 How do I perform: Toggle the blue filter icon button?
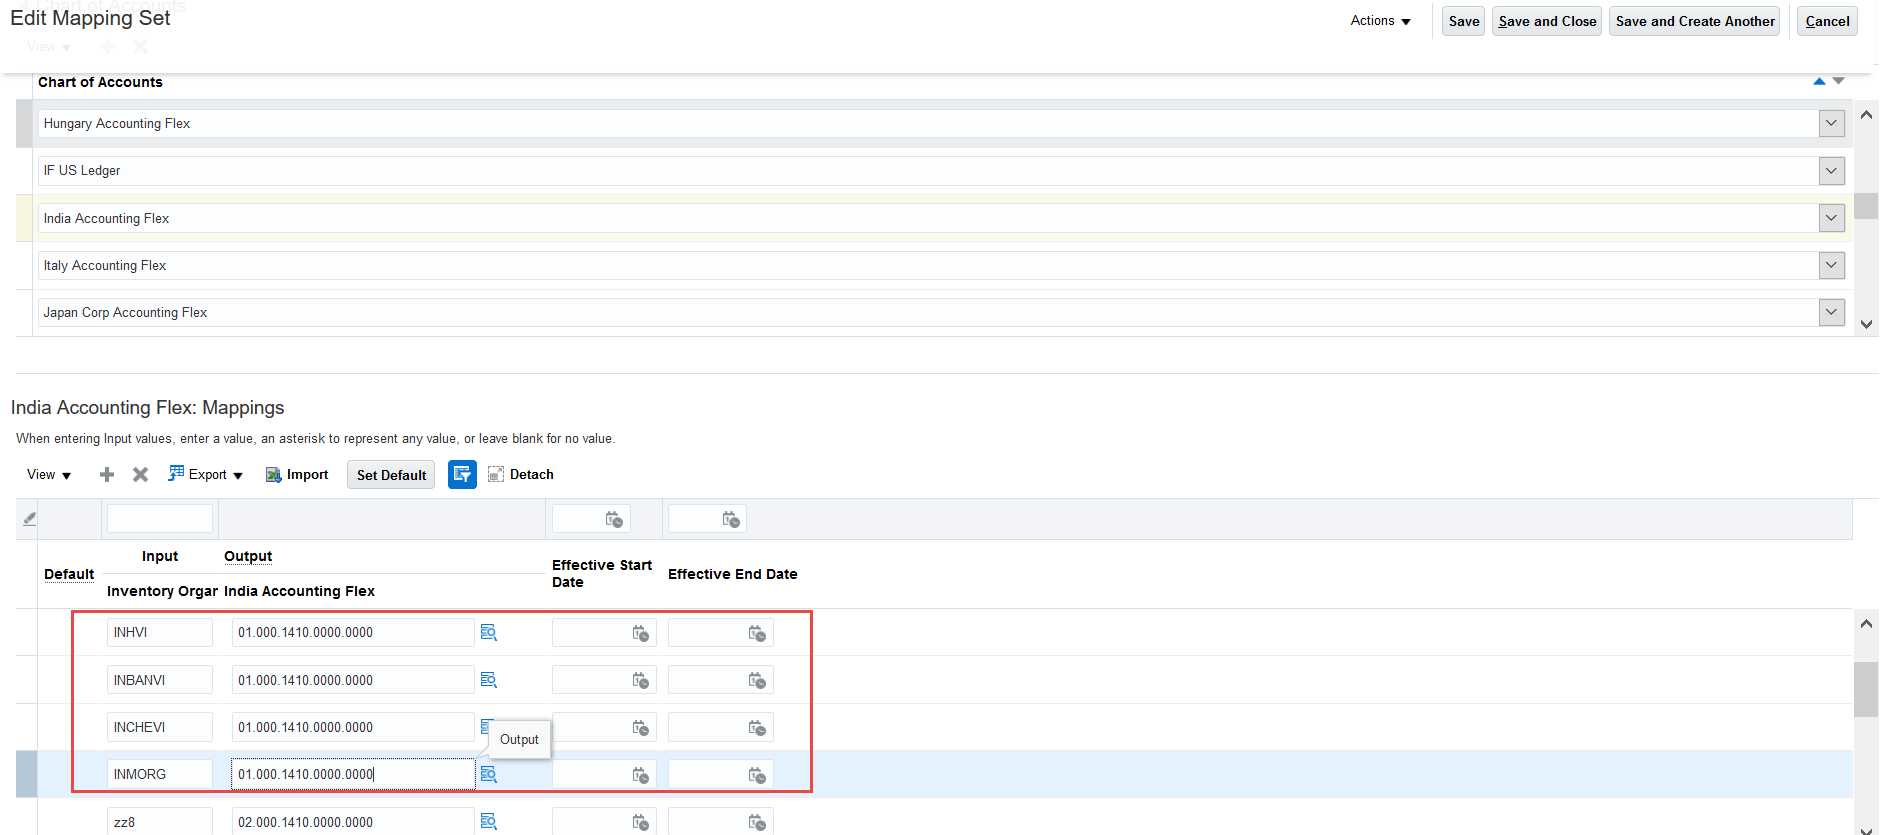[x=462, y=475]
